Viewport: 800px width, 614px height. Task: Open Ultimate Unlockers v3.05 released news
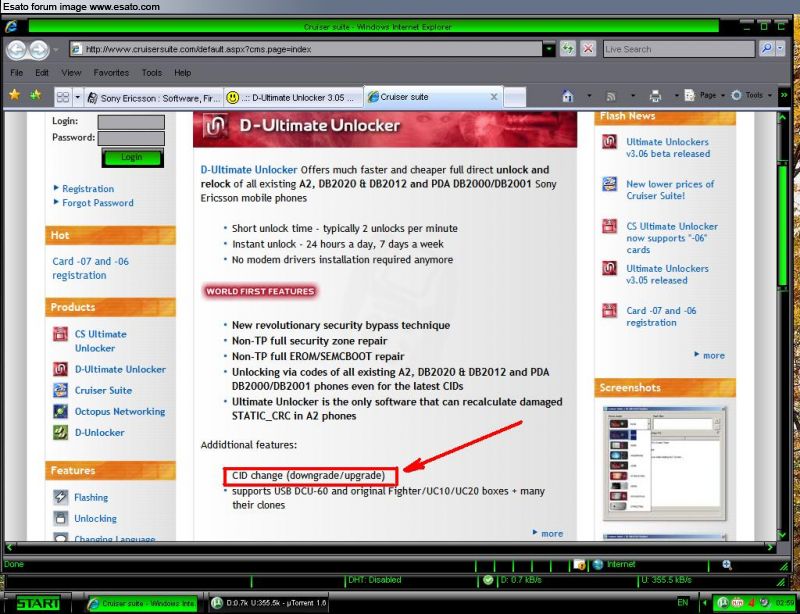click(x=667, y=275)
